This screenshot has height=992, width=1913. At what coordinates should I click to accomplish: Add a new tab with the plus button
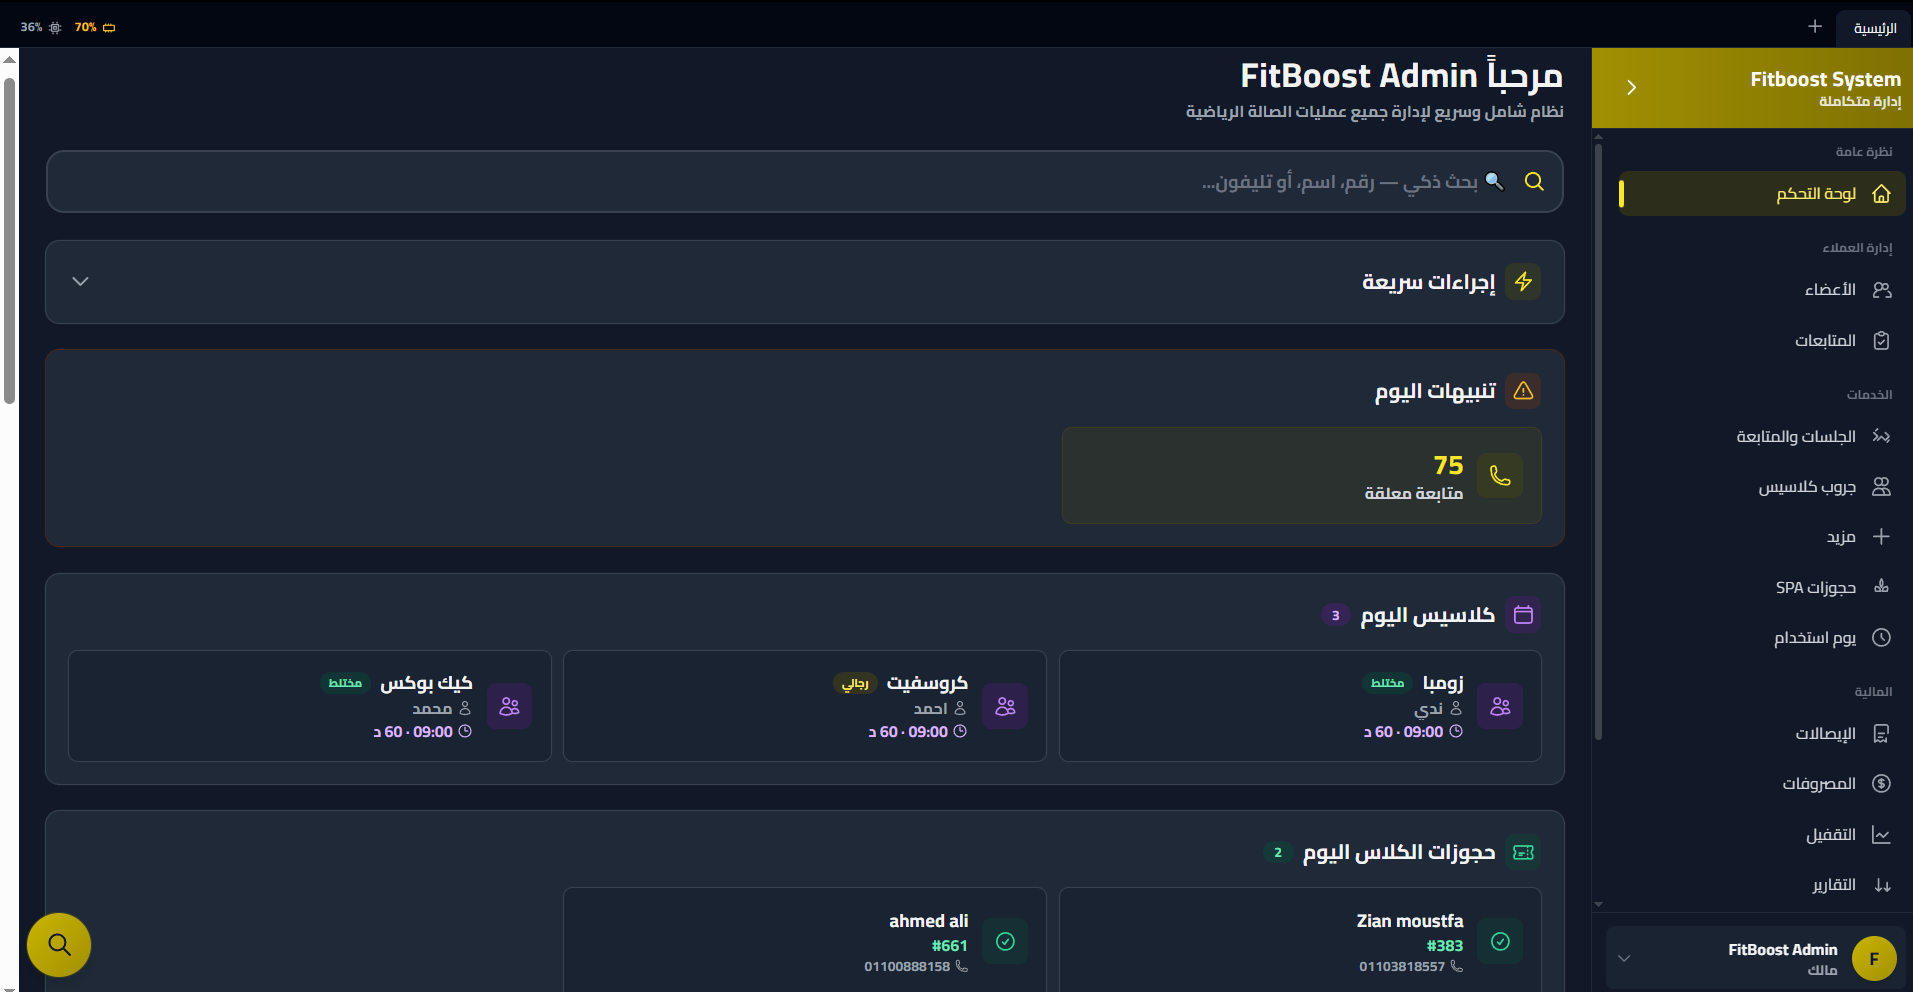pos(1815,27)
